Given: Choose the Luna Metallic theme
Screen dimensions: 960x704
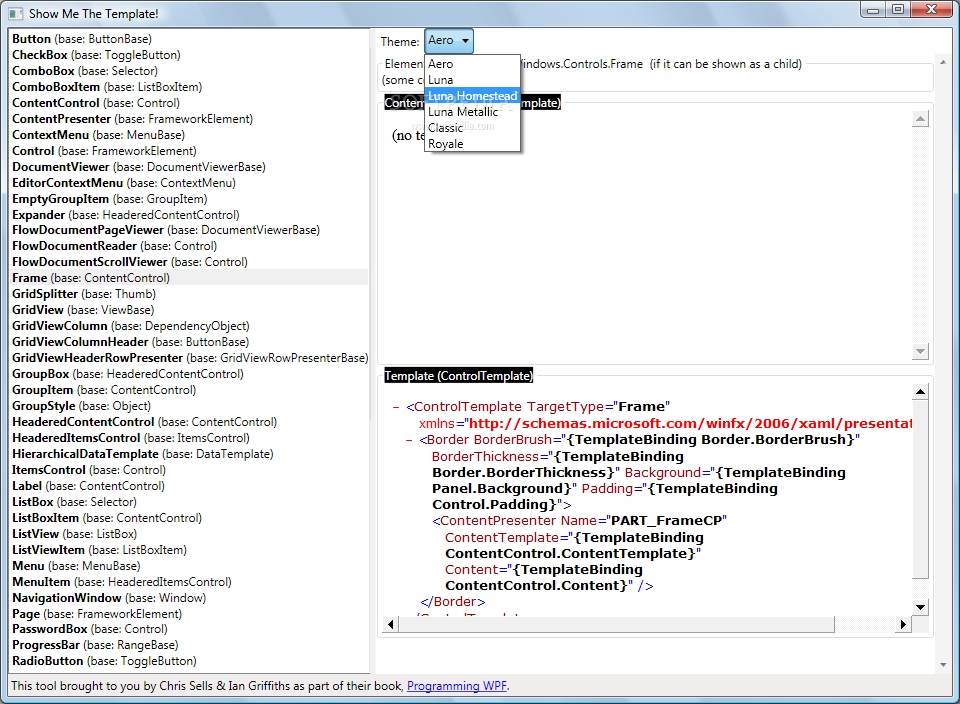Looking at the screenshot, I should coord(472,111).
